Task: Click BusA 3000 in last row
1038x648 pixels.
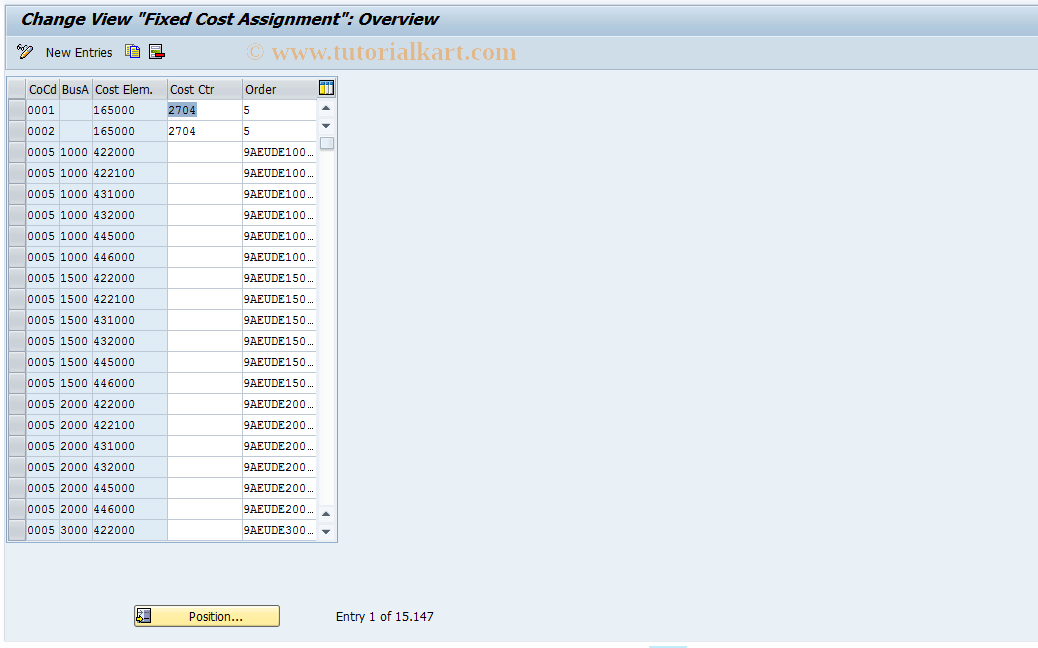Action: coord(75,530)
